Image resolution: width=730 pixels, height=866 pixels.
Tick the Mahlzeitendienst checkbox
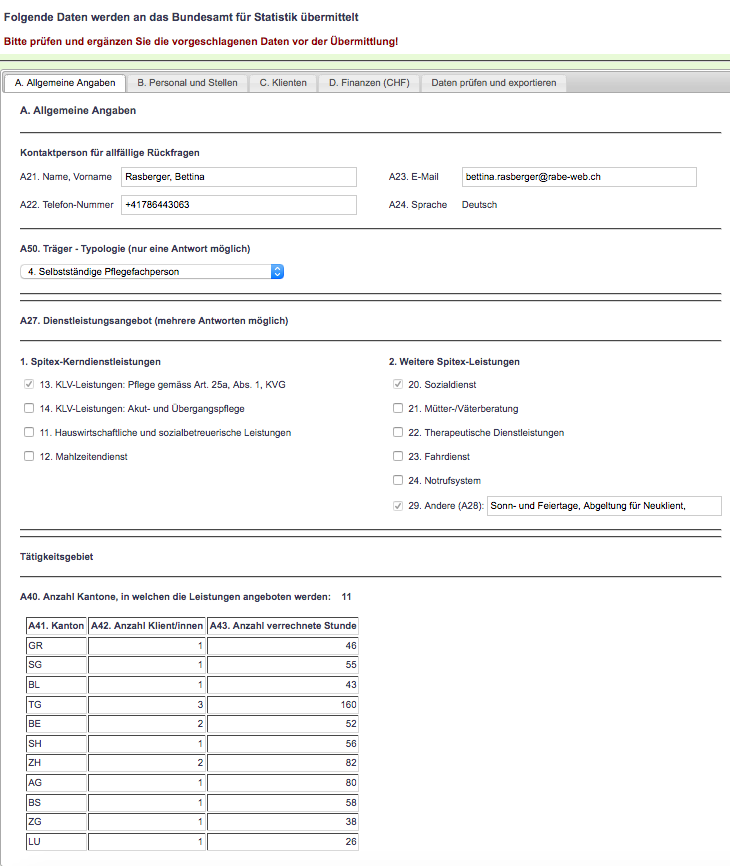29,456
